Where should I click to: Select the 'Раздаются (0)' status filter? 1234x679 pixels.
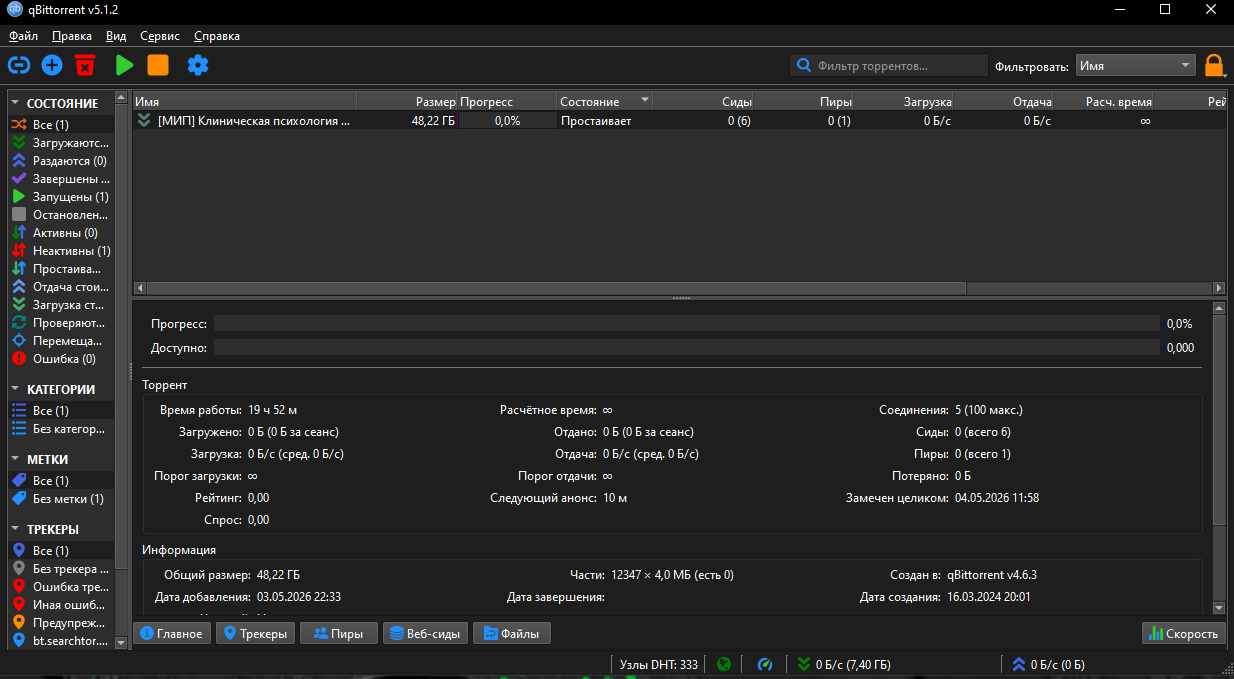62,161
